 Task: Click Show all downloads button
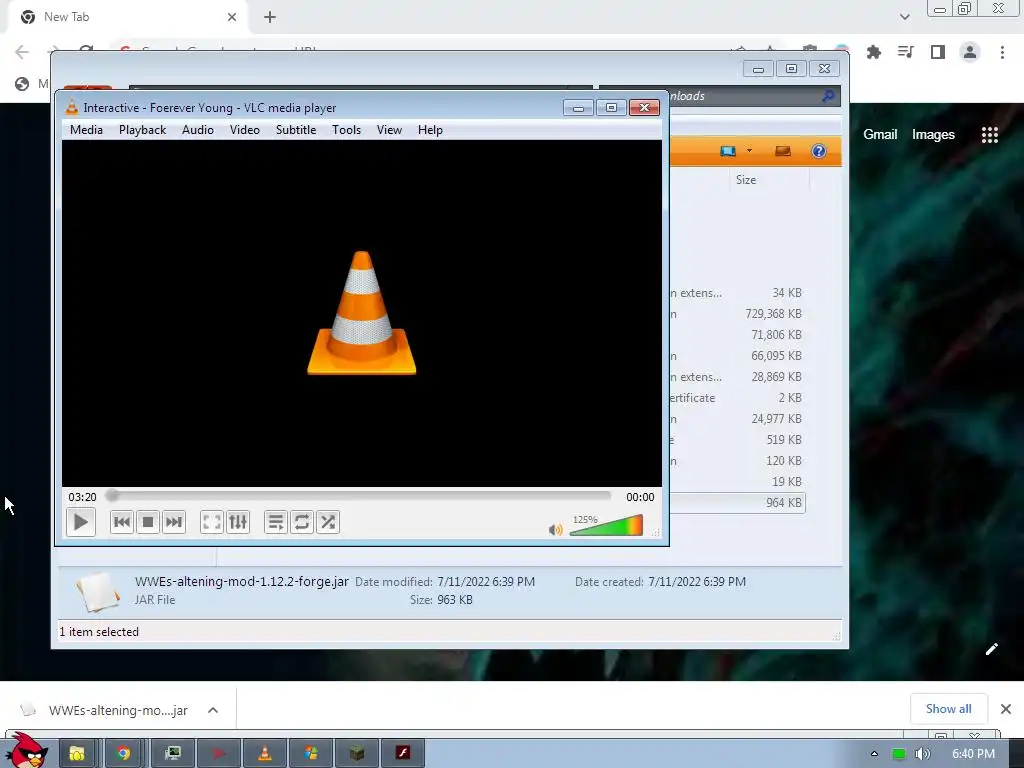point(948,709)
